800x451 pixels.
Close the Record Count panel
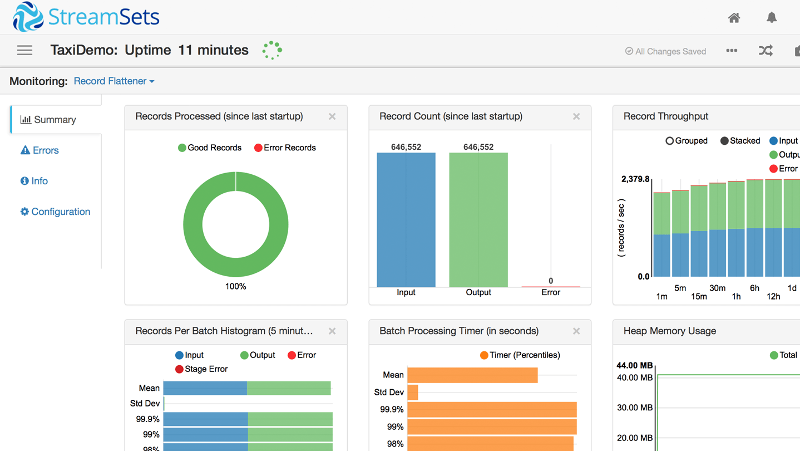[x=576, y=116]
